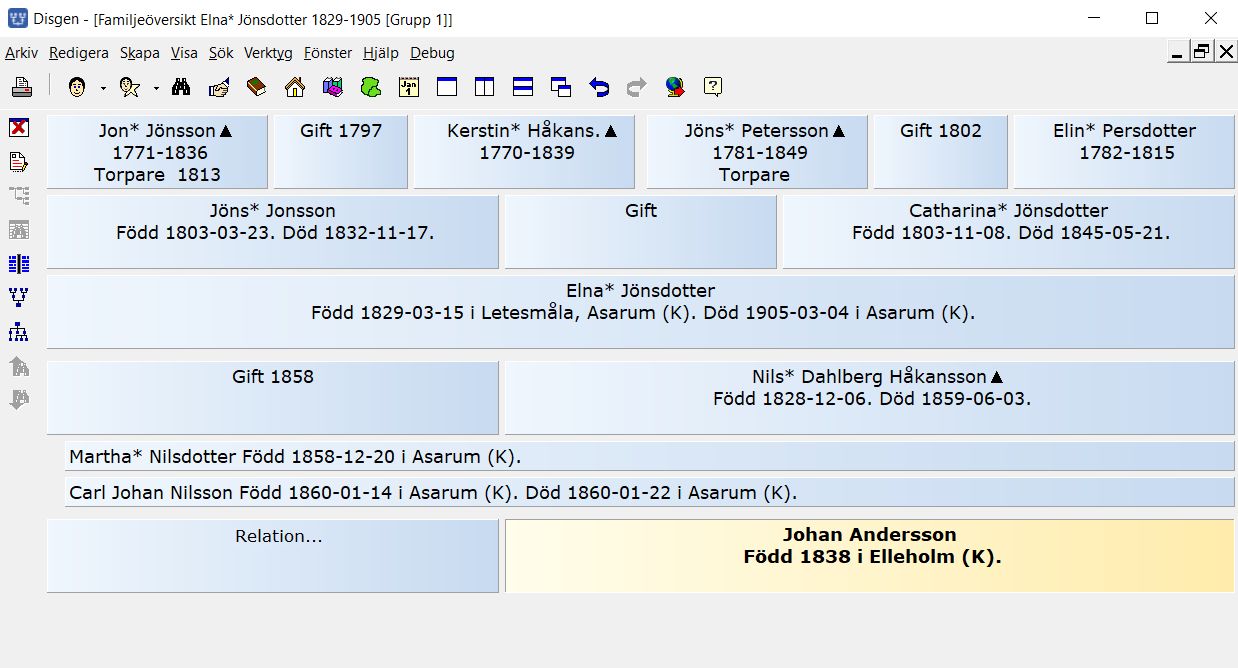Restore the inner document window
This screenshot has width=1238, height=668.
tap(1201, 52)
